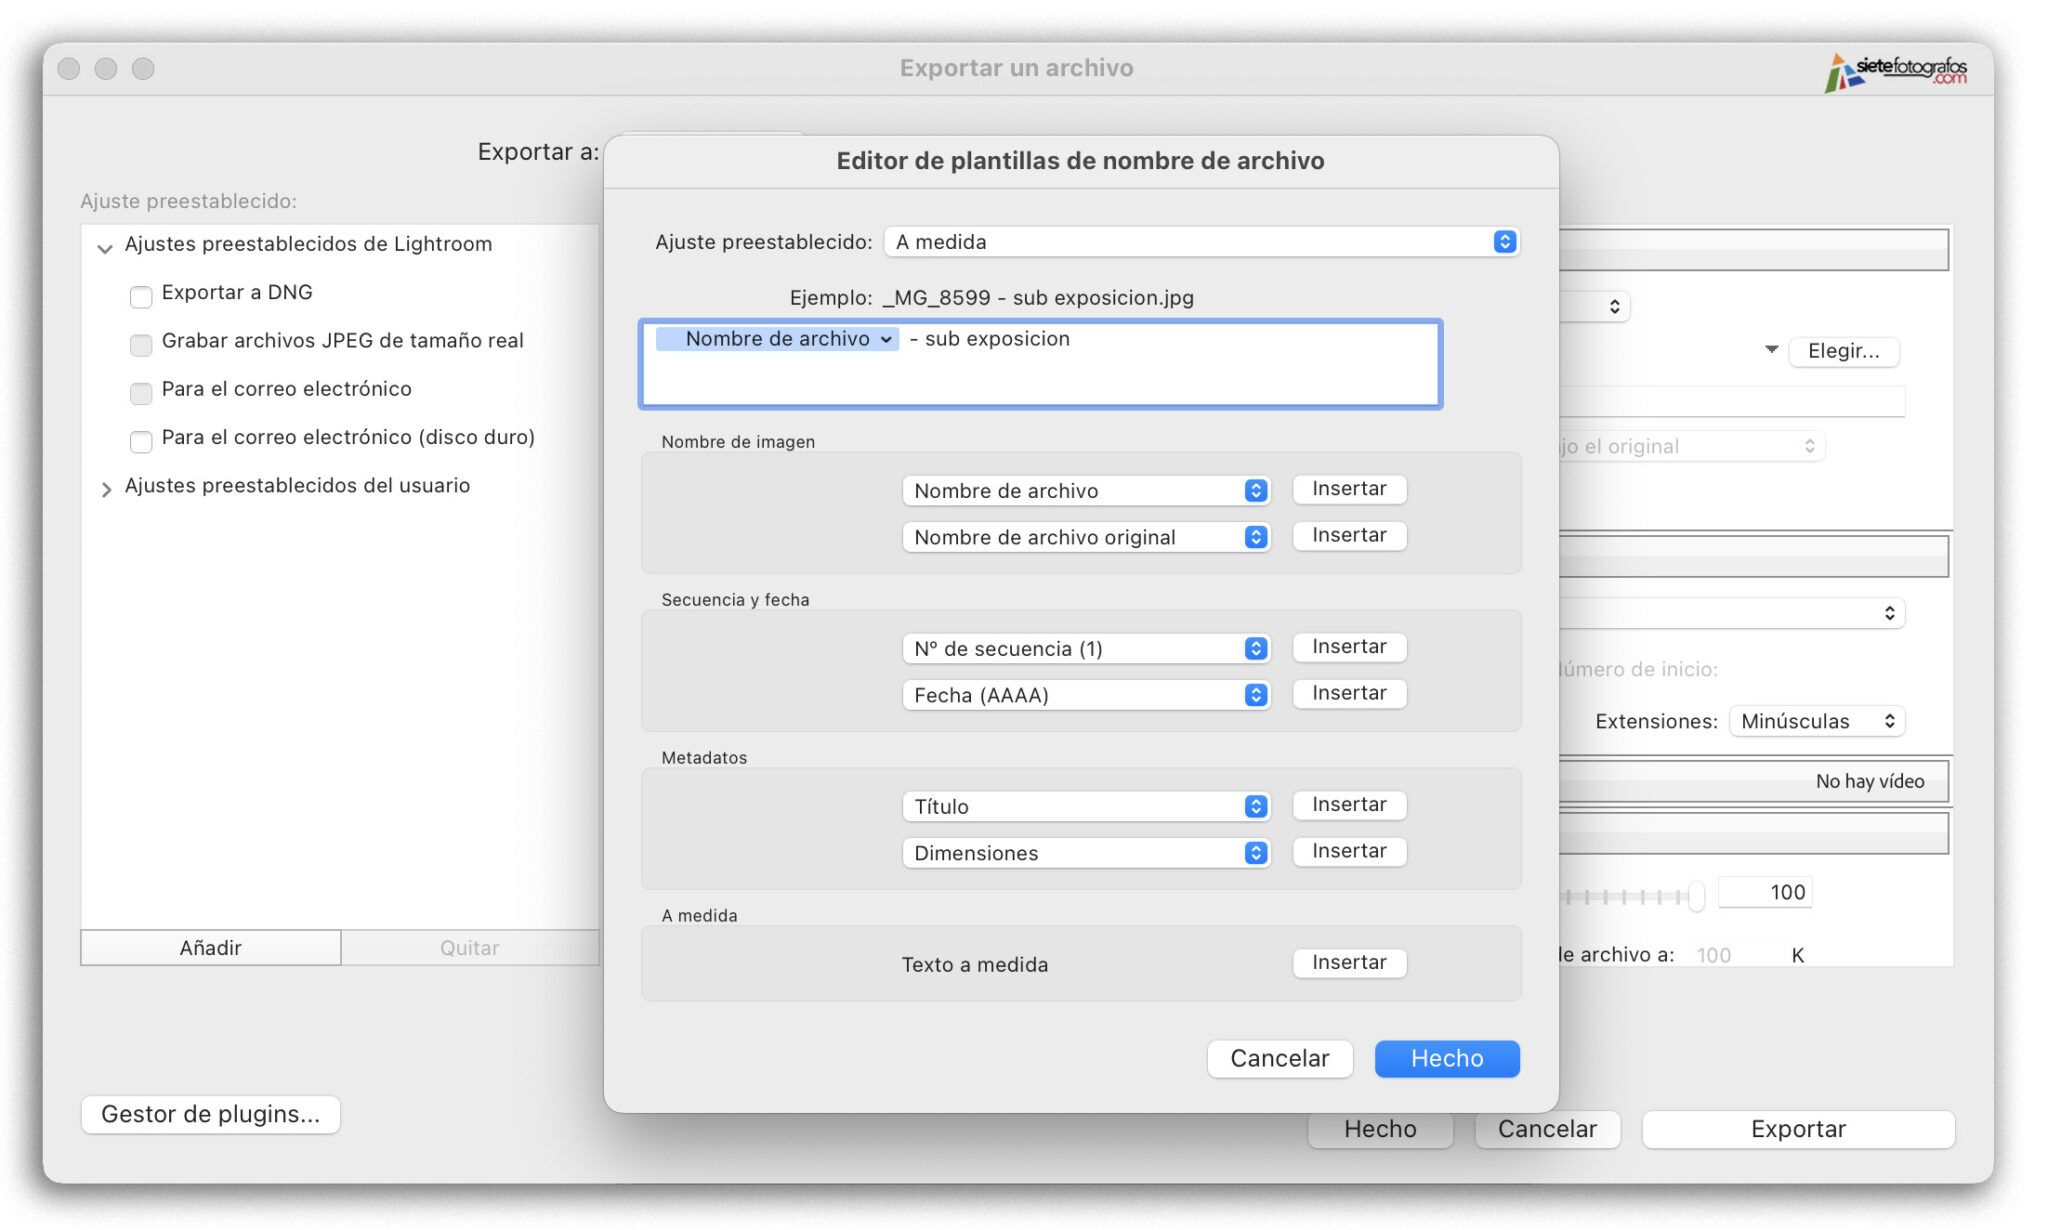
Task: Open 'Gestor de plugins...'
Action: 209,1114
